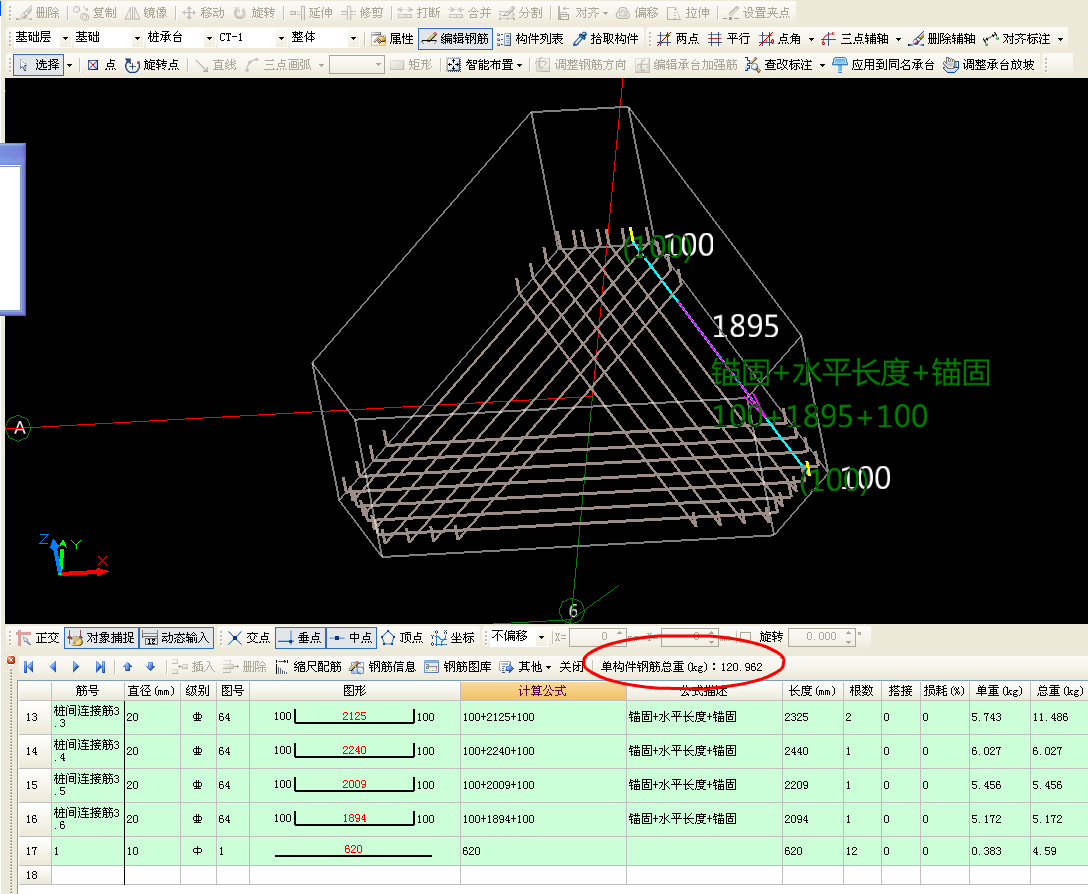
Task: Click 调整承台放坡 button
Action: (x=989, y=65)
